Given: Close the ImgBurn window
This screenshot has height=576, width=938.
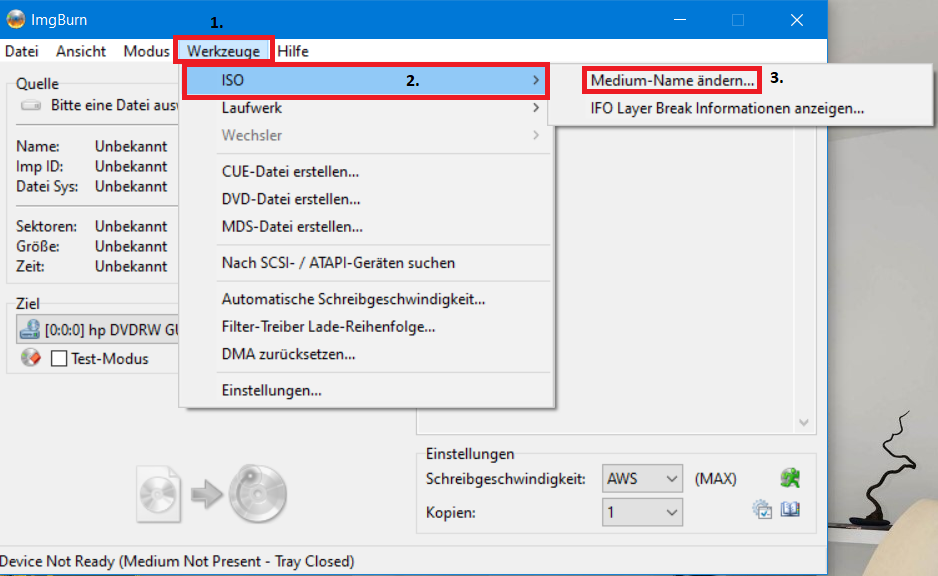Looking at the screenshot, I should (797, 20).
